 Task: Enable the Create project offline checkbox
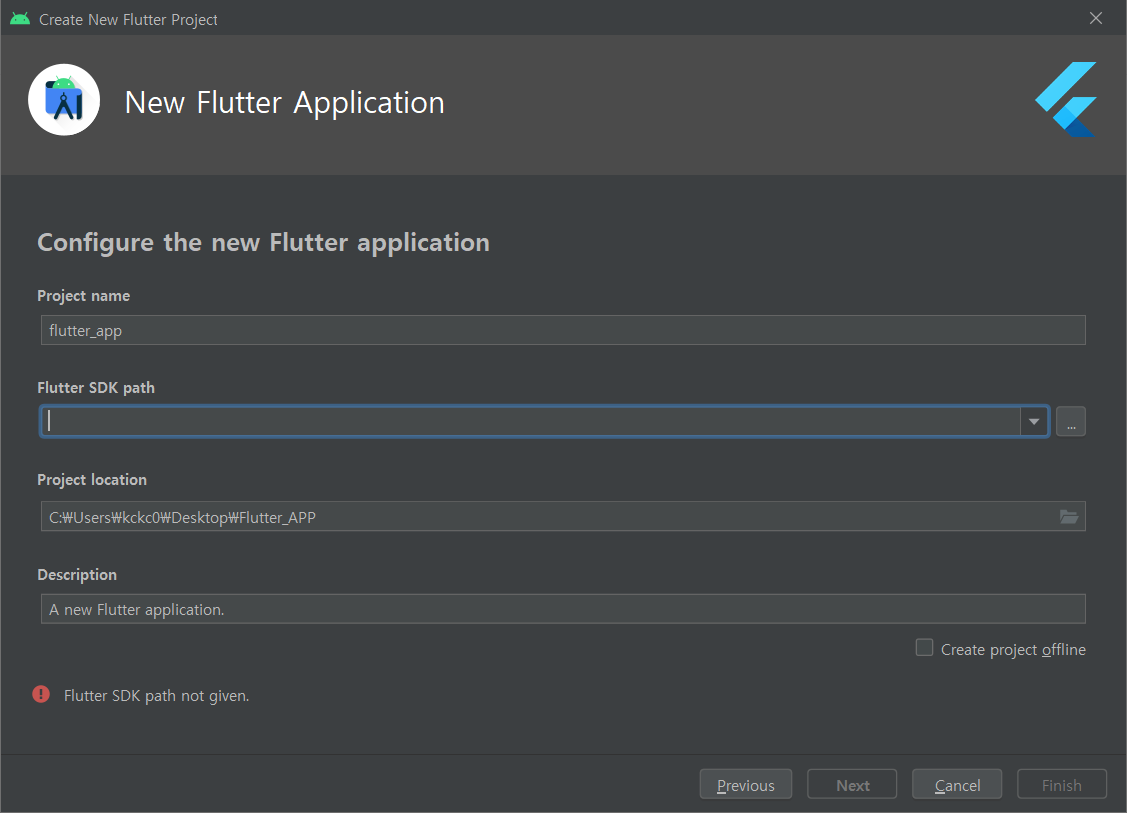[x=924, y=648]
